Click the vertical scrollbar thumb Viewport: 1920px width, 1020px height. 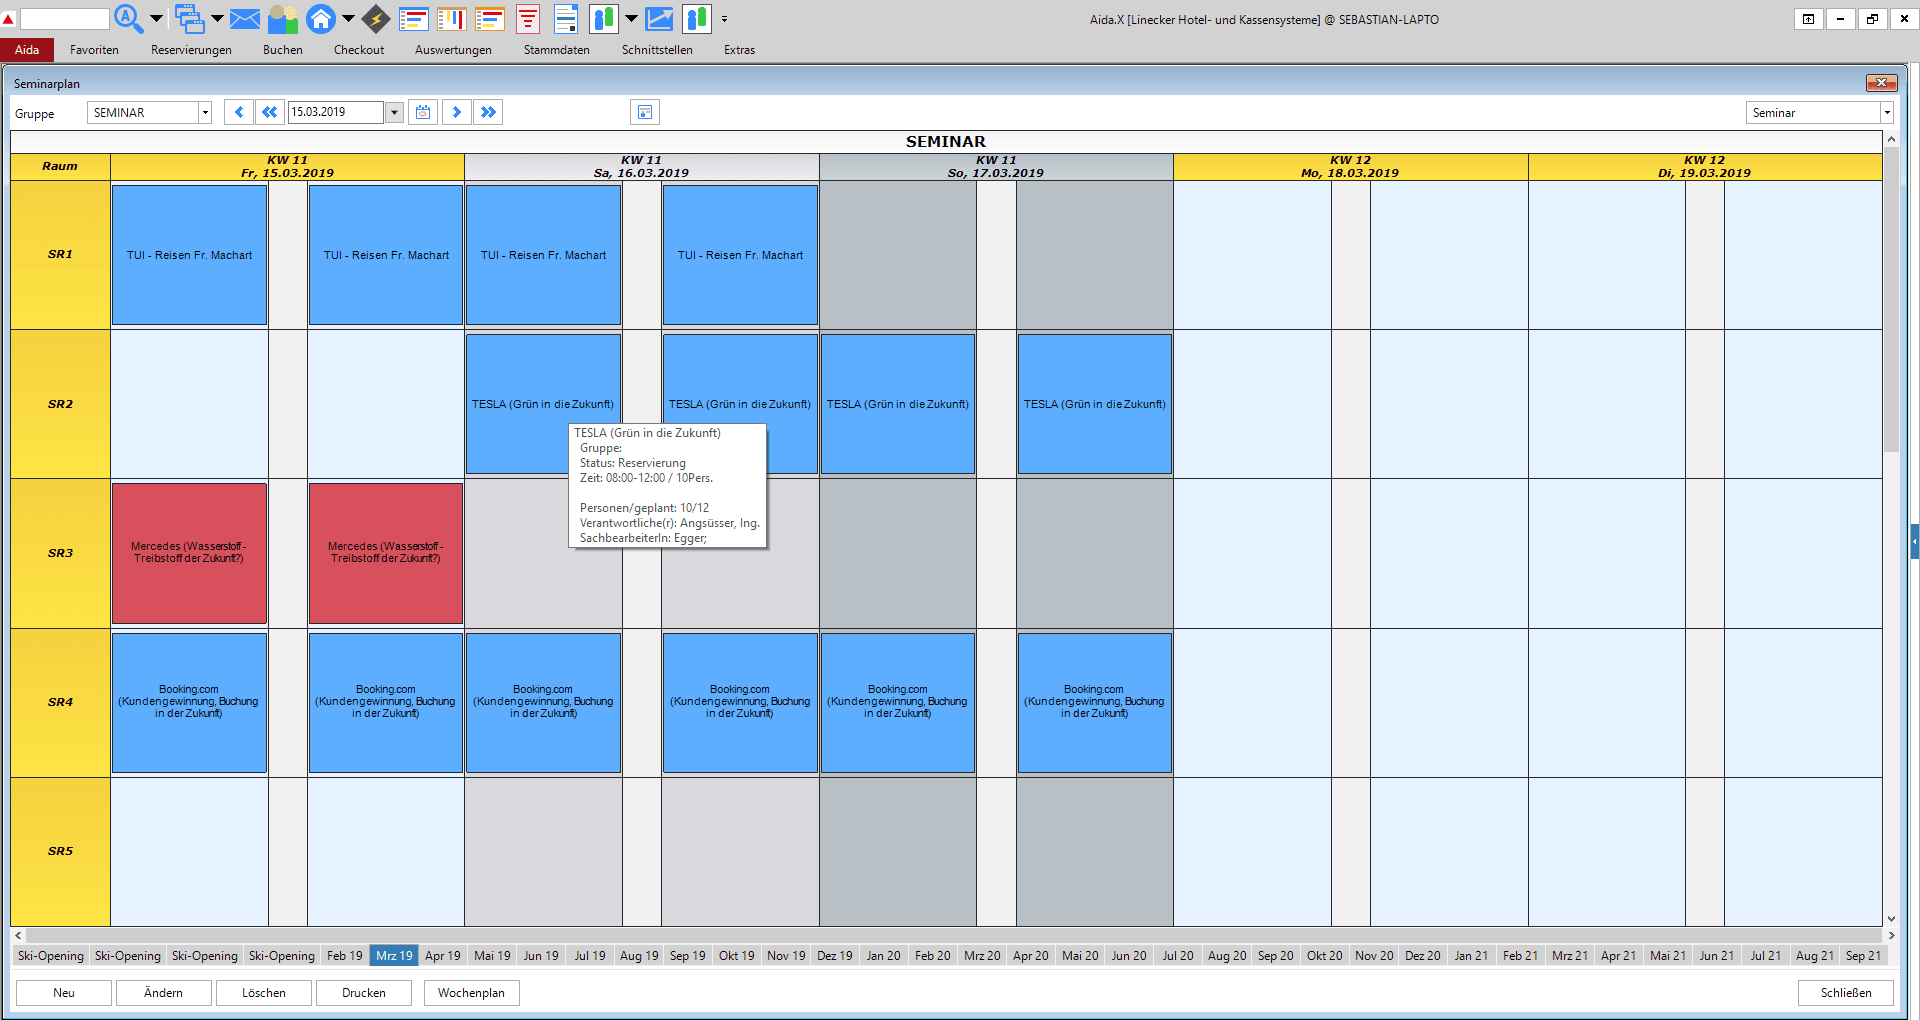pos(1891,300)
